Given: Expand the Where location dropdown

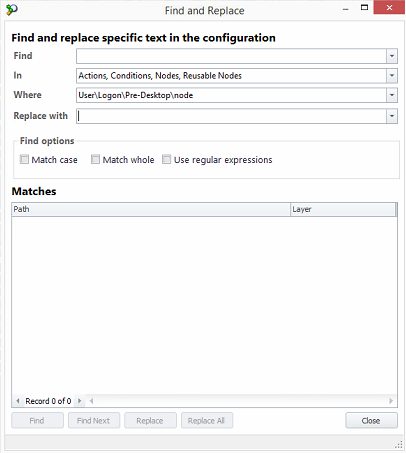Looking at the screenshot, I should click(x=392, y=95).
